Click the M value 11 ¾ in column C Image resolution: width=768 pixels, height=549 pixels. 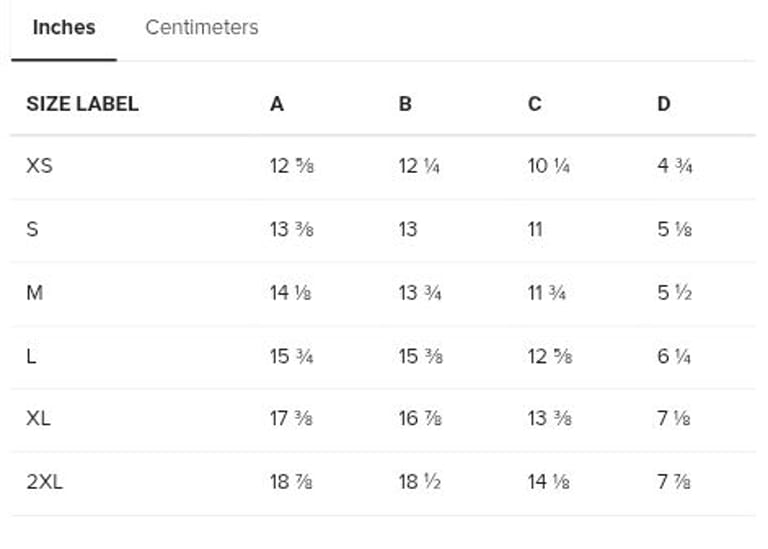[549, 292]
